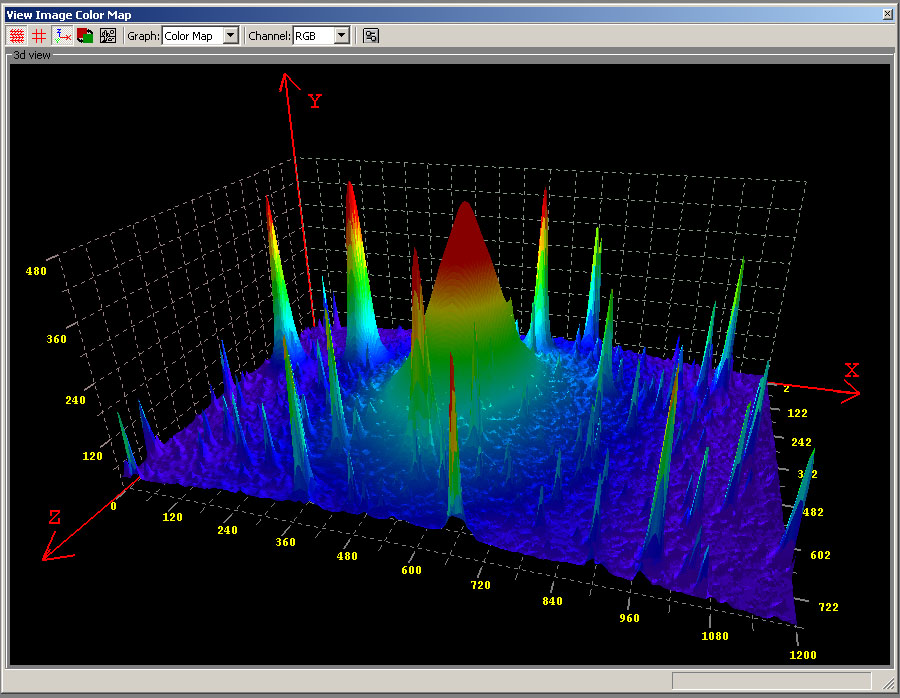Close the View Image Color Map window
900x698 pixels.
(x=887, y=14)
